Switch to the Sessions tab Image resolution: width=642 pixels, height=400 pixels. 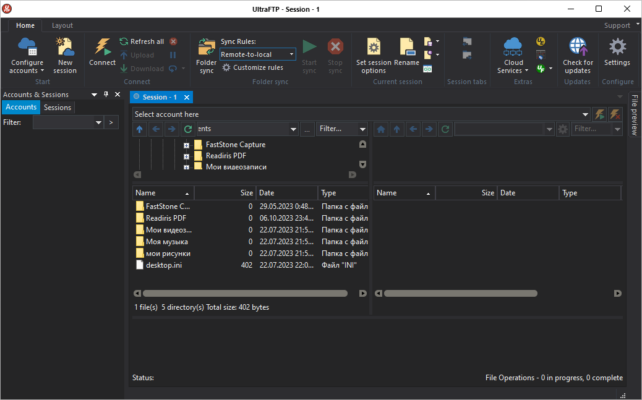(57, 107)
